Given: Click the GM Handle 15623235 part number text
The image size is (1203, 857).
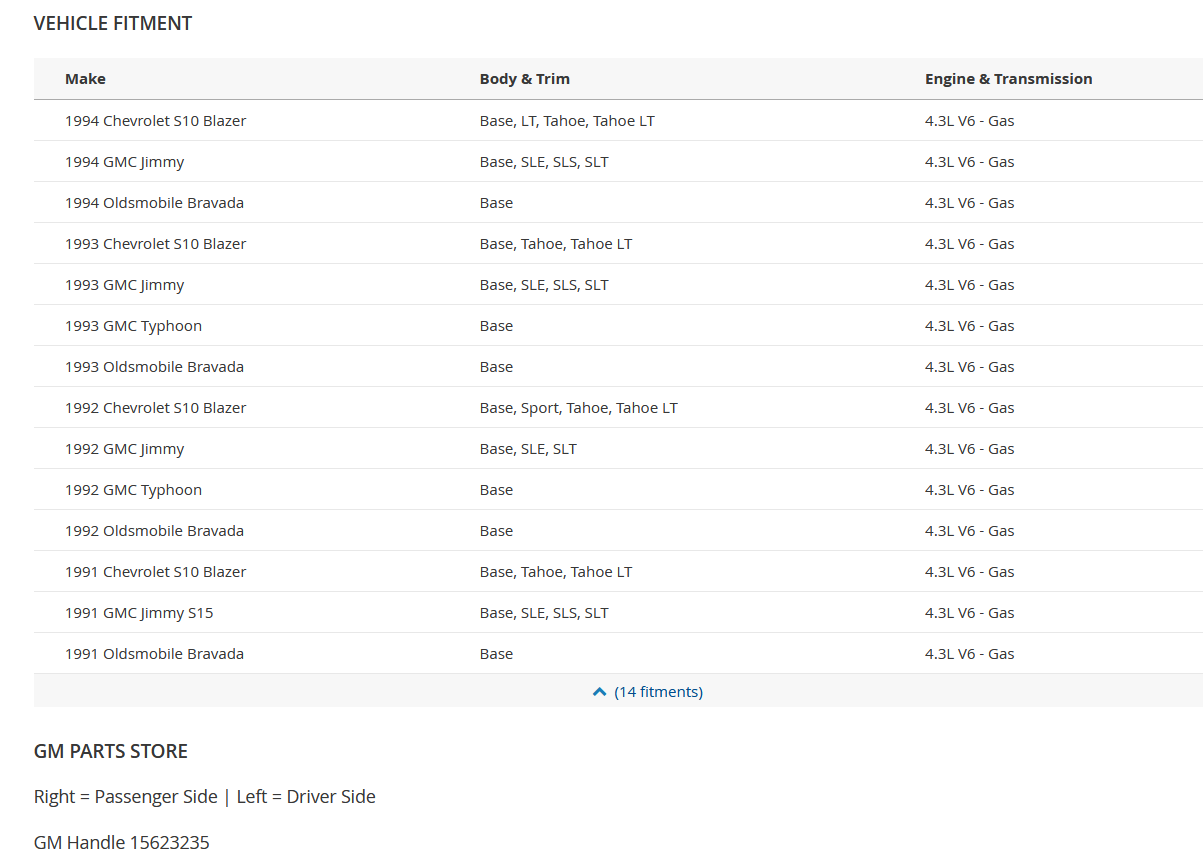Looking at the screenshot, I should (x=122, y=842).
